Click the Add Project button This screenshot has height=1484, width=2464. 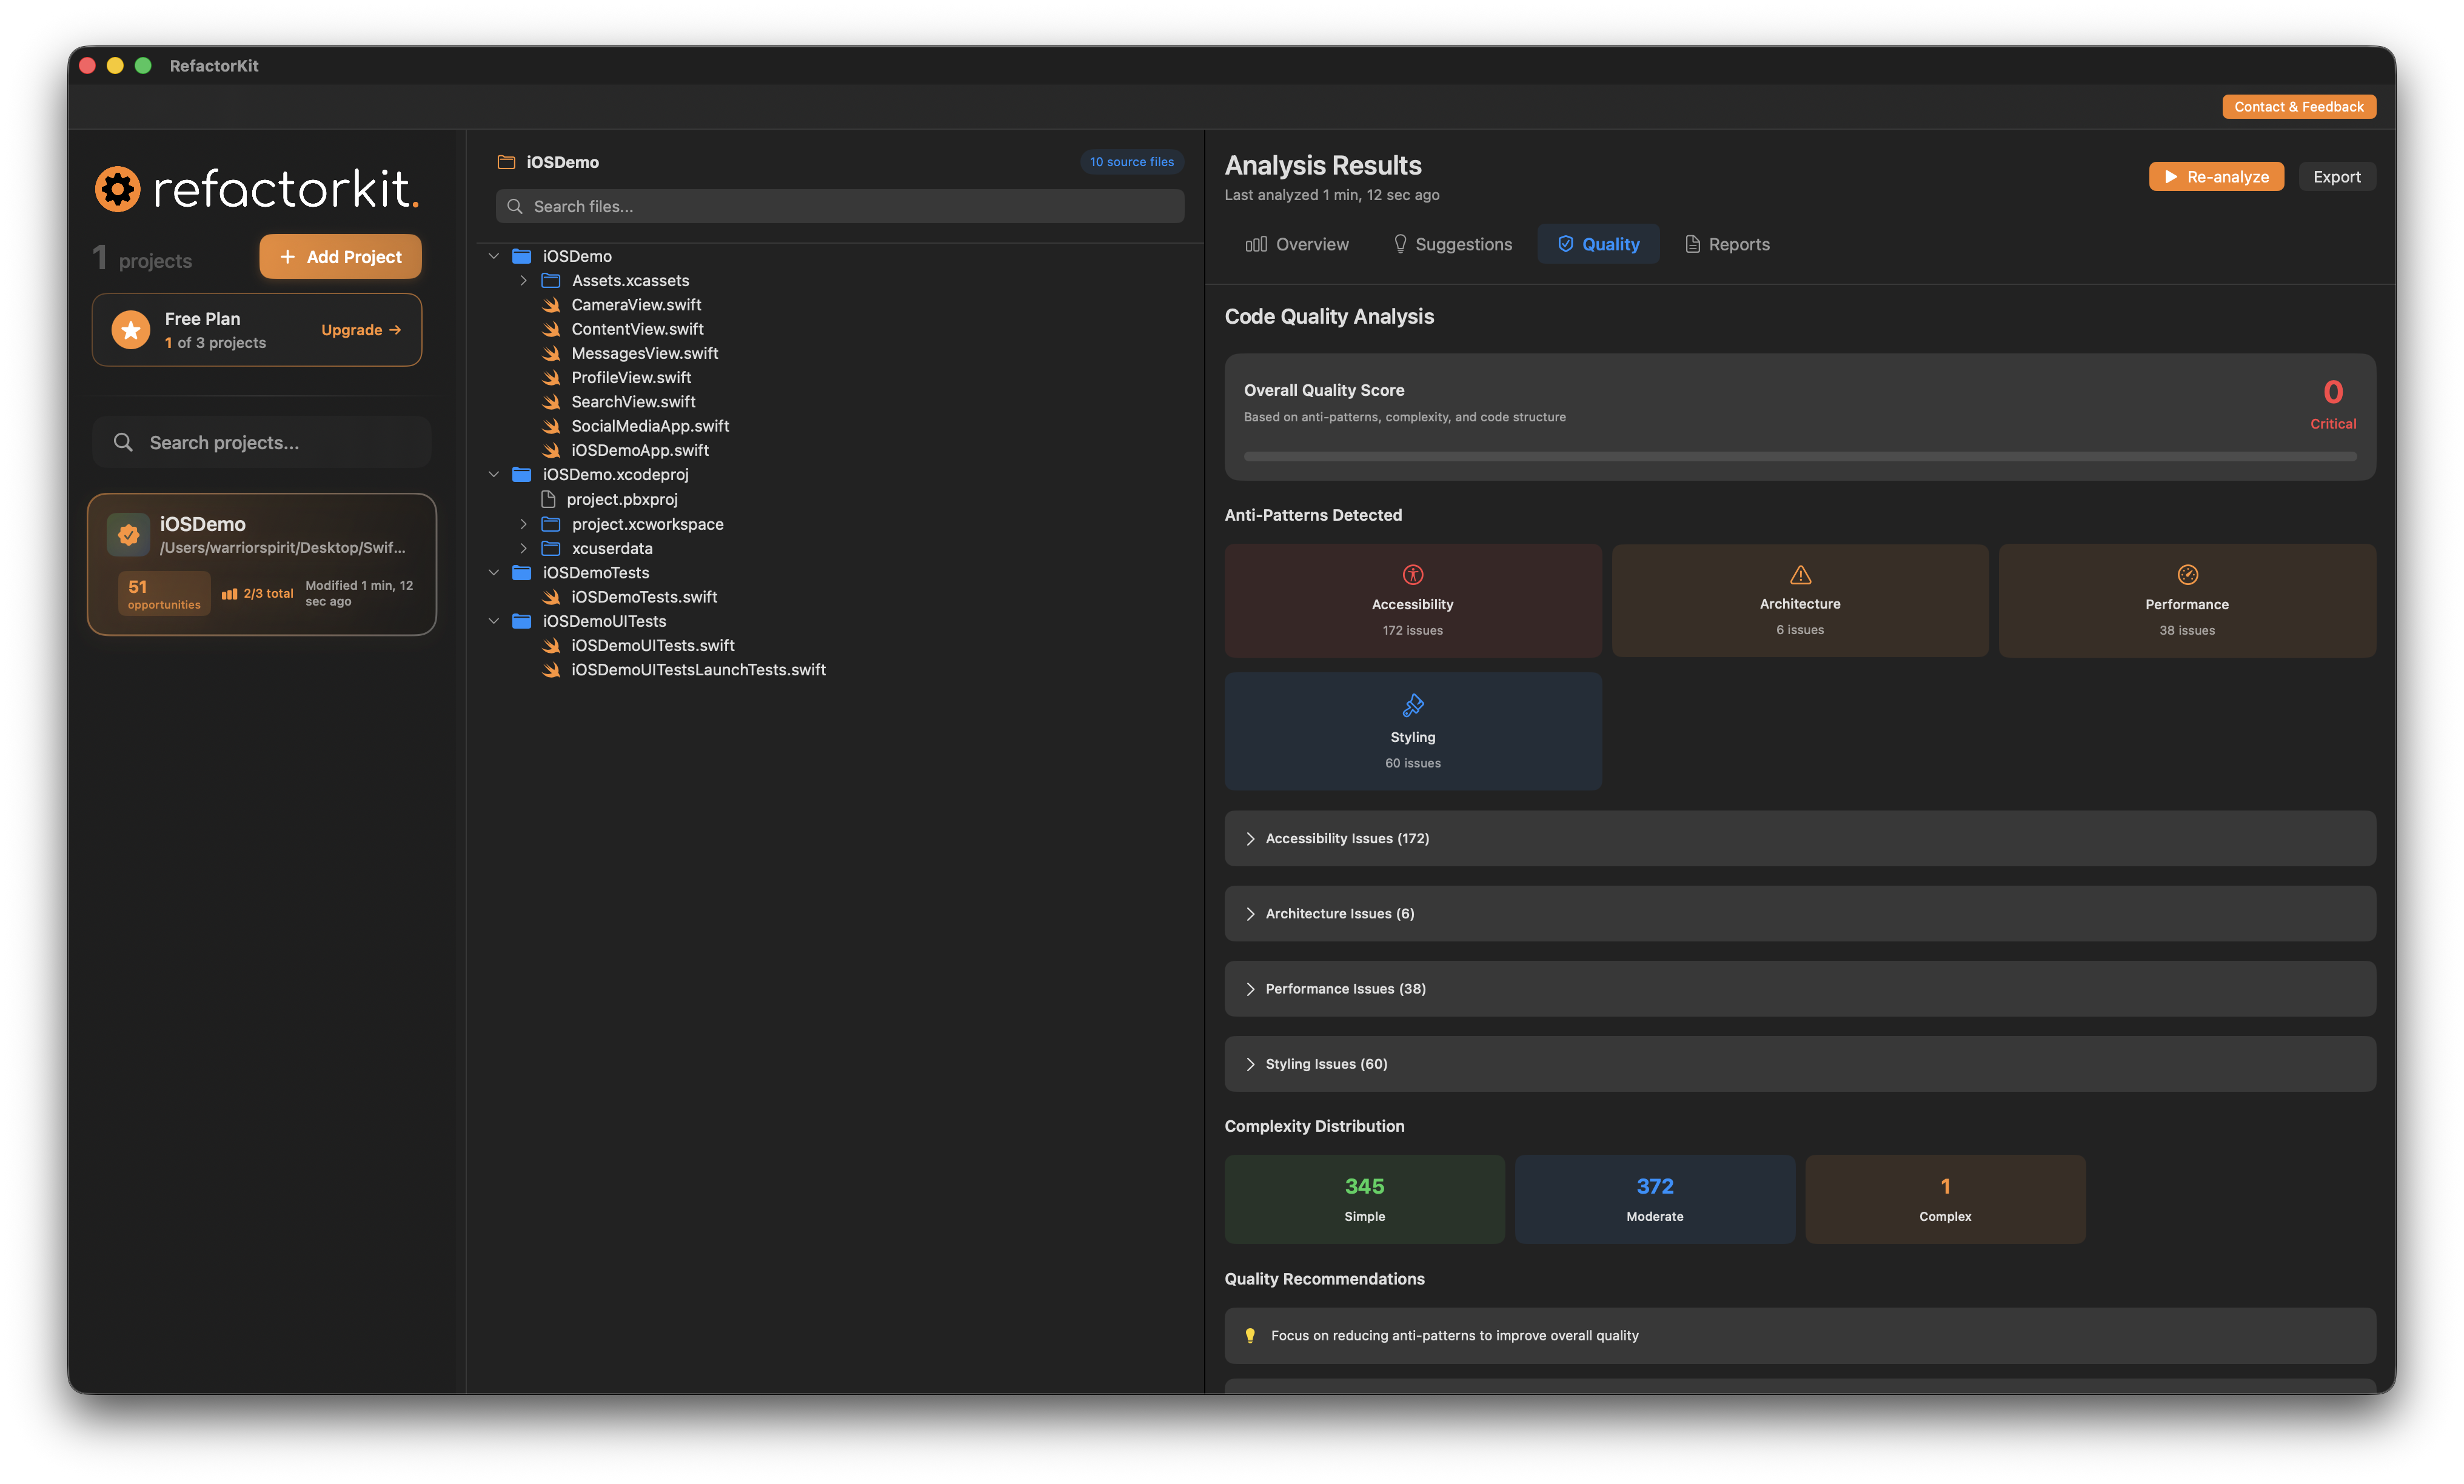point(340,257)
